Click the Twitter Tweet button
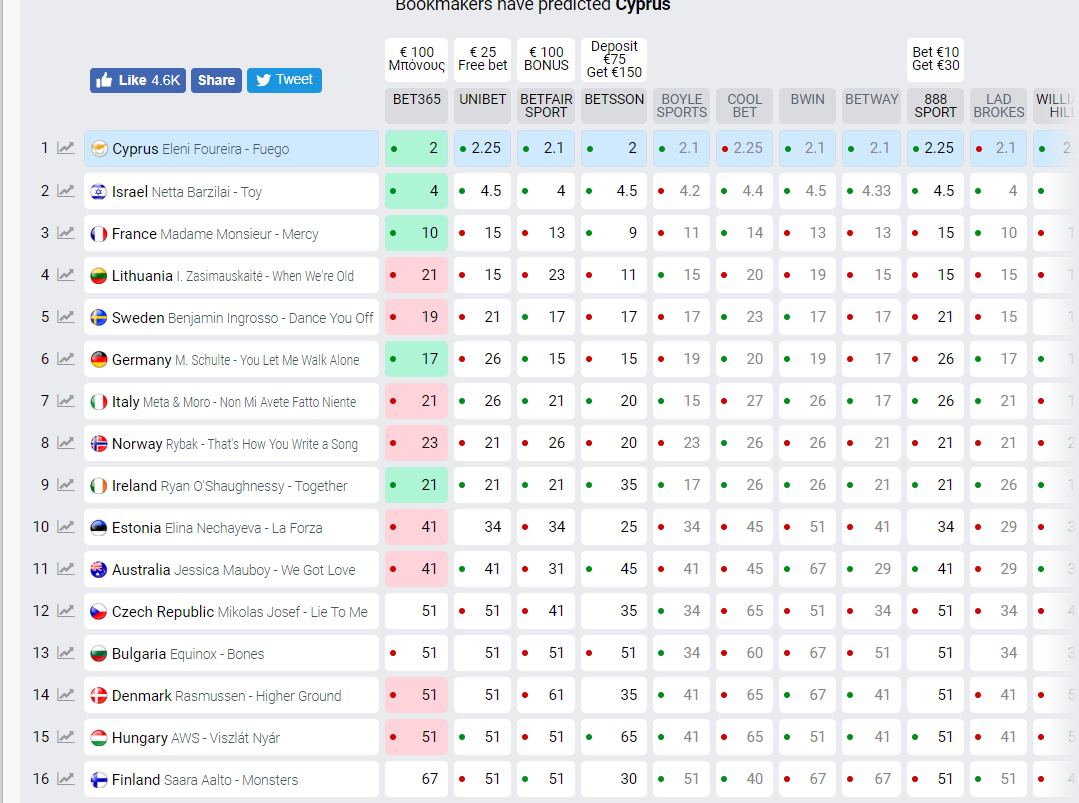 [284, 80]
